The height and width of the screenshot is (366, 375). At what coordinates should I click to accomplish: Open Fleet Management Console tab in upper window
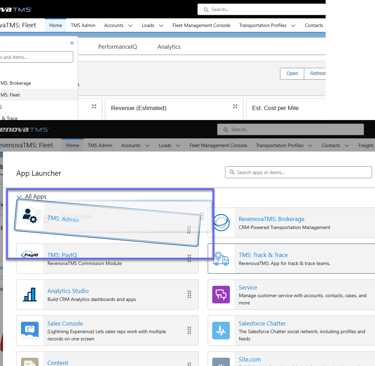coord(201,25)
